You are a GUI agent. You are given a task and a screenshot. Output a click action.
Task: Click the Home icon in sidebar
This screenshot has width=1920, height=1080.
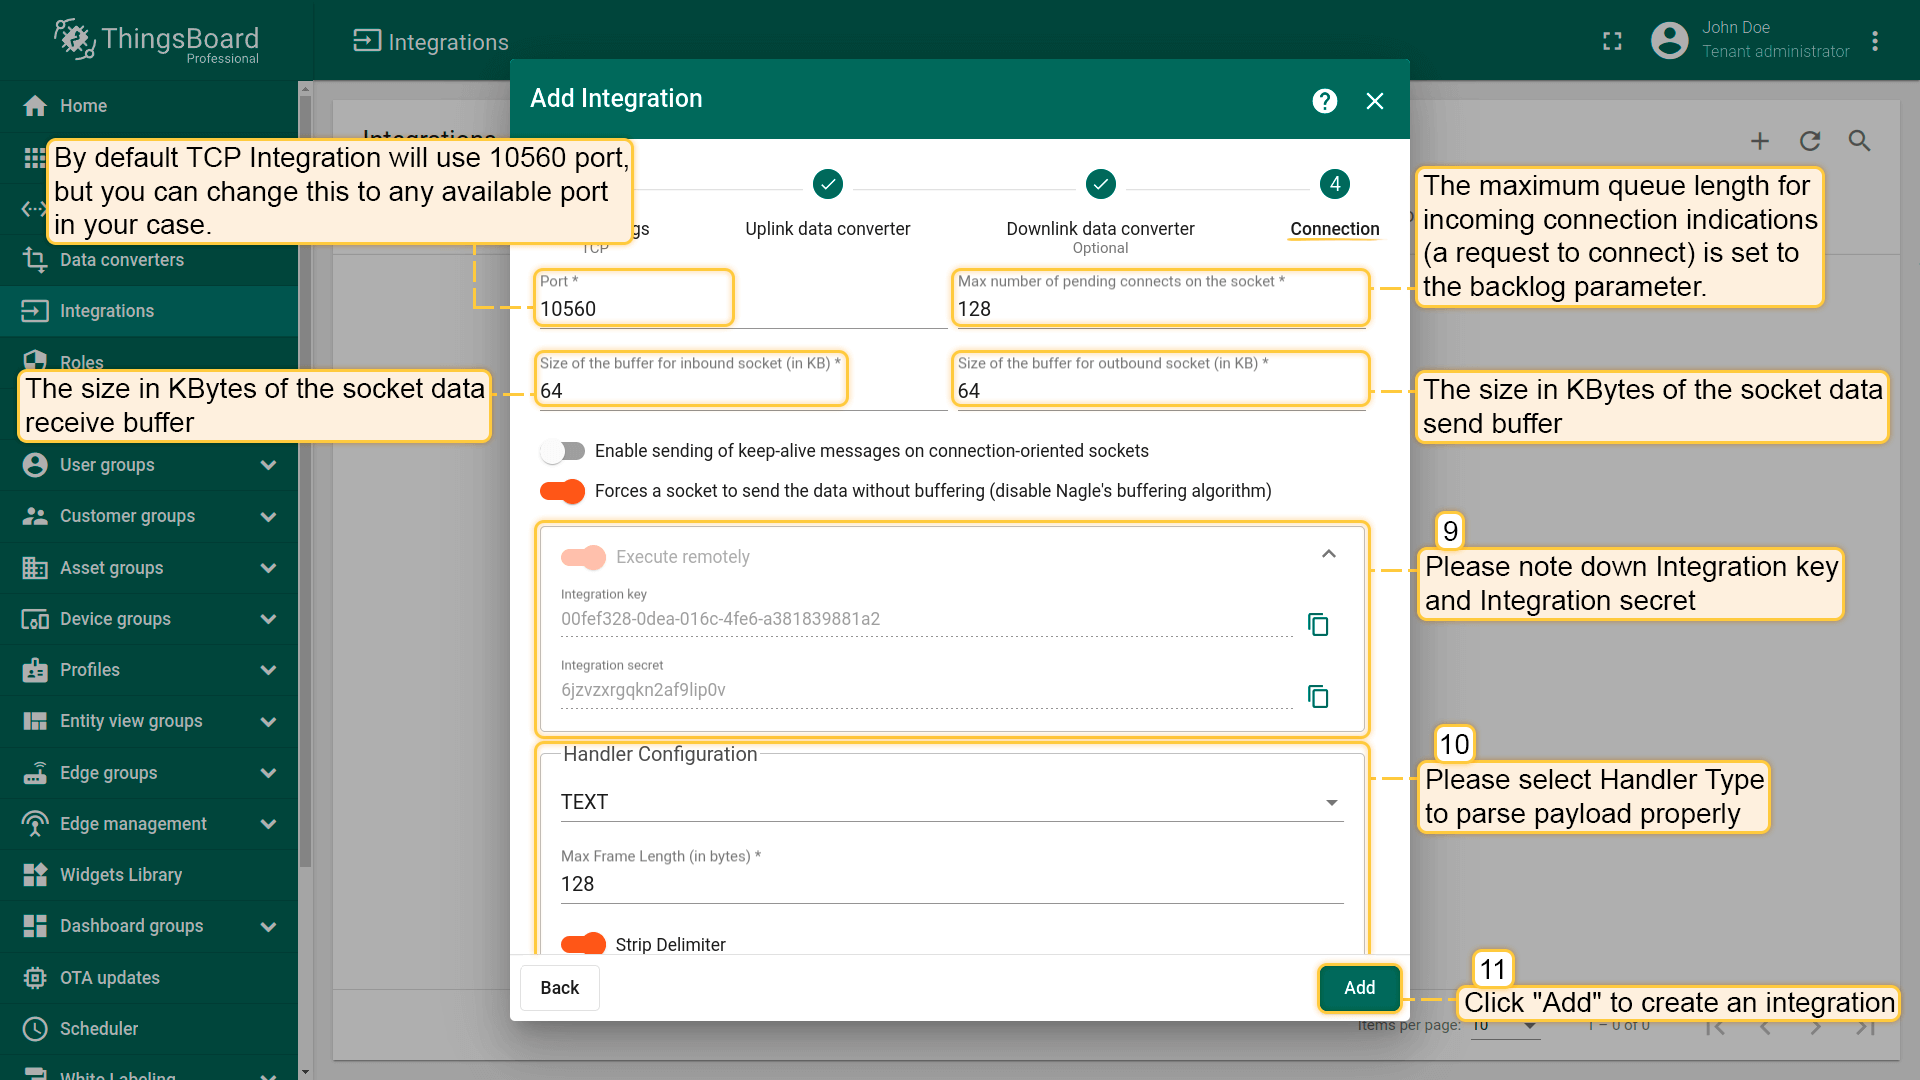35,106
